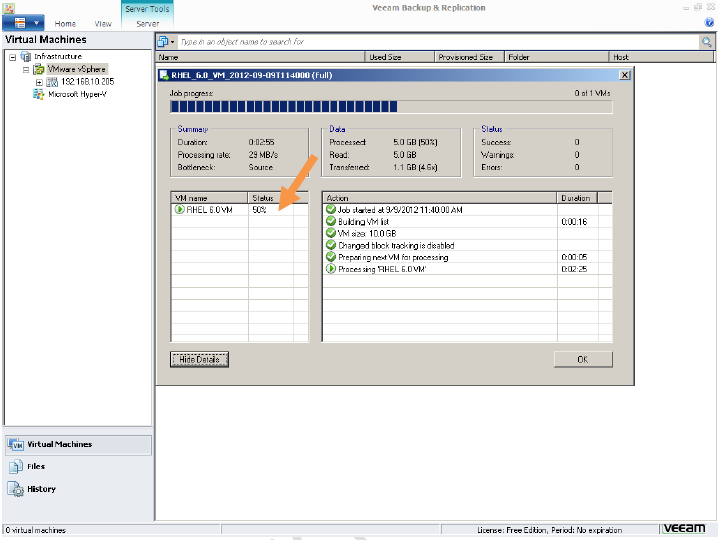Open the main application menu button
Screen dimensions: 721x540
point(23,23)
